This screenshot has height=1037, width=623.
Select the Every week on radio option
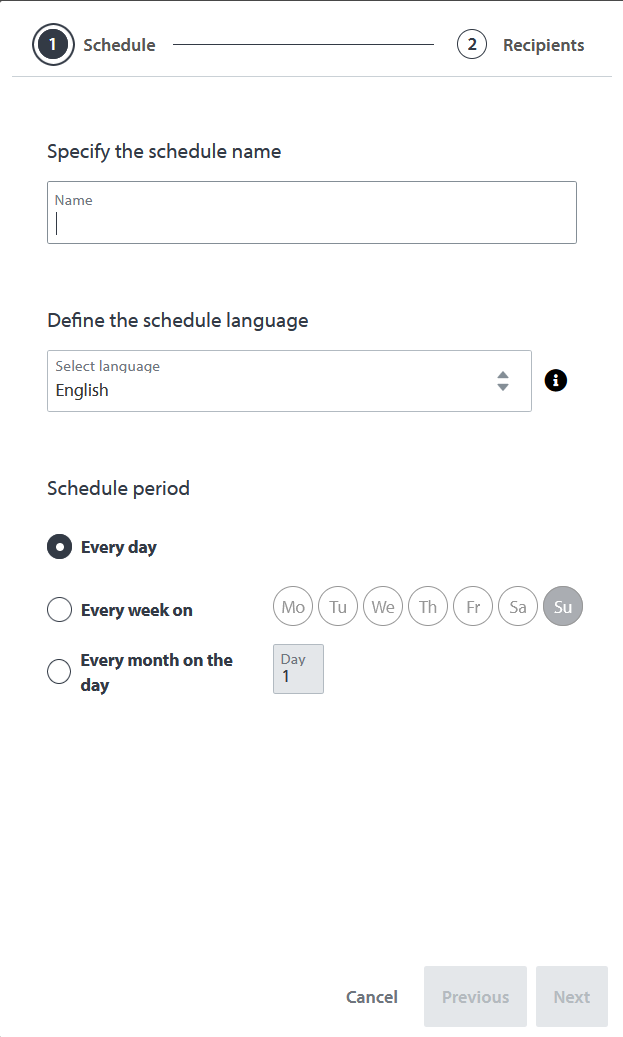[60, 610]
